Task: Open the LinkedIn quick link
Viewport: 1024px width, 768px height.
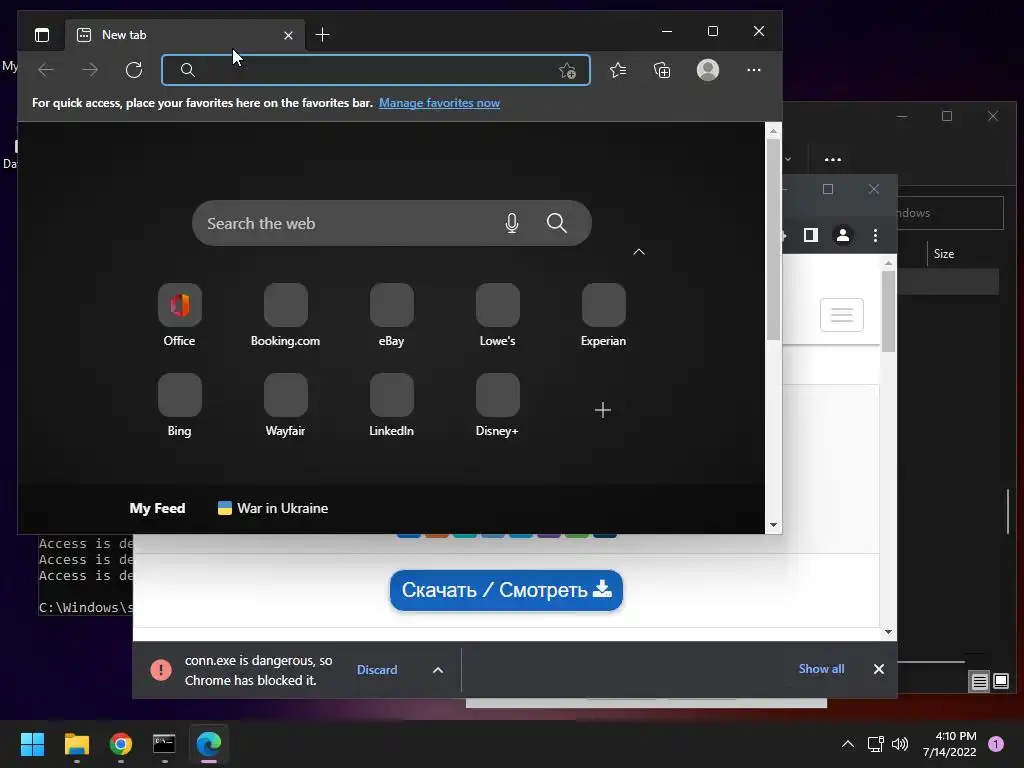Action: (392, 405)
